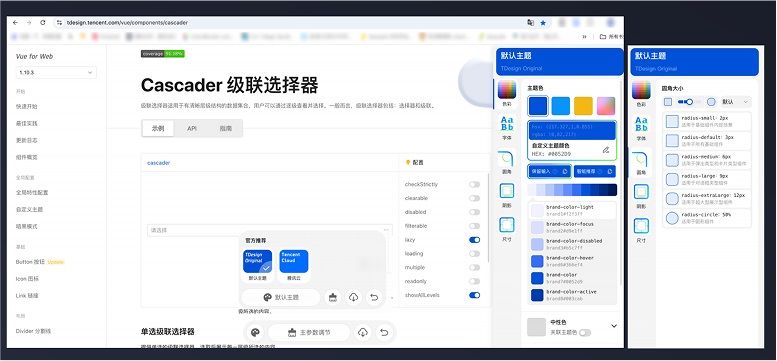Show more bookmarks with the » overflow icon
The image size is (777, 361).
pos(584,36)
